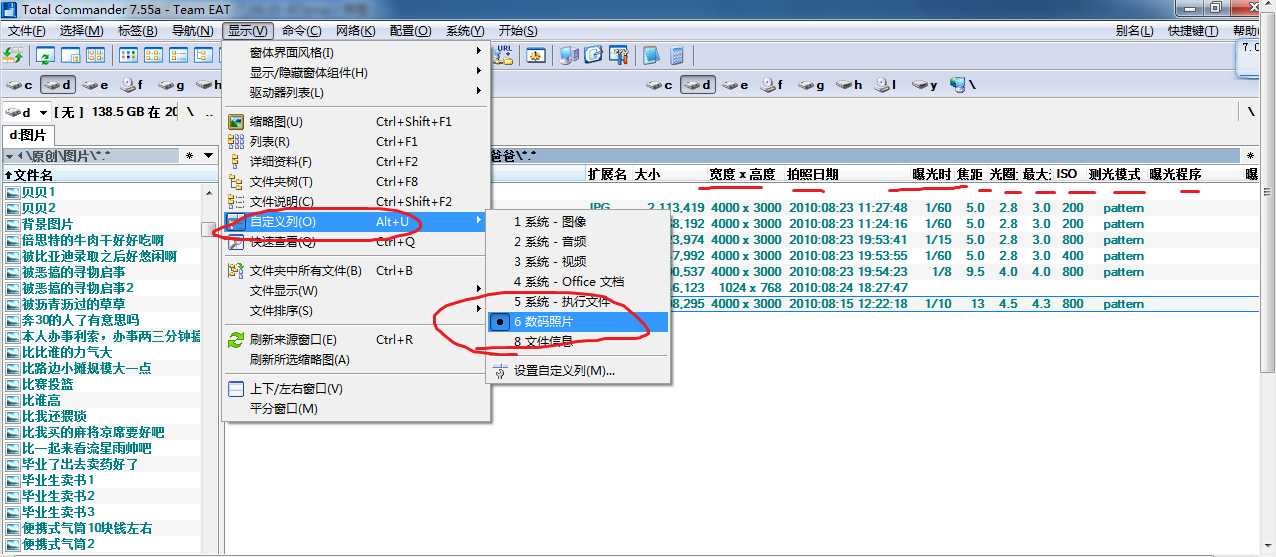Sort by ISO column header
This screenshot has width=1276, height=557.
pyautogui.click(x=1068, y=174)
